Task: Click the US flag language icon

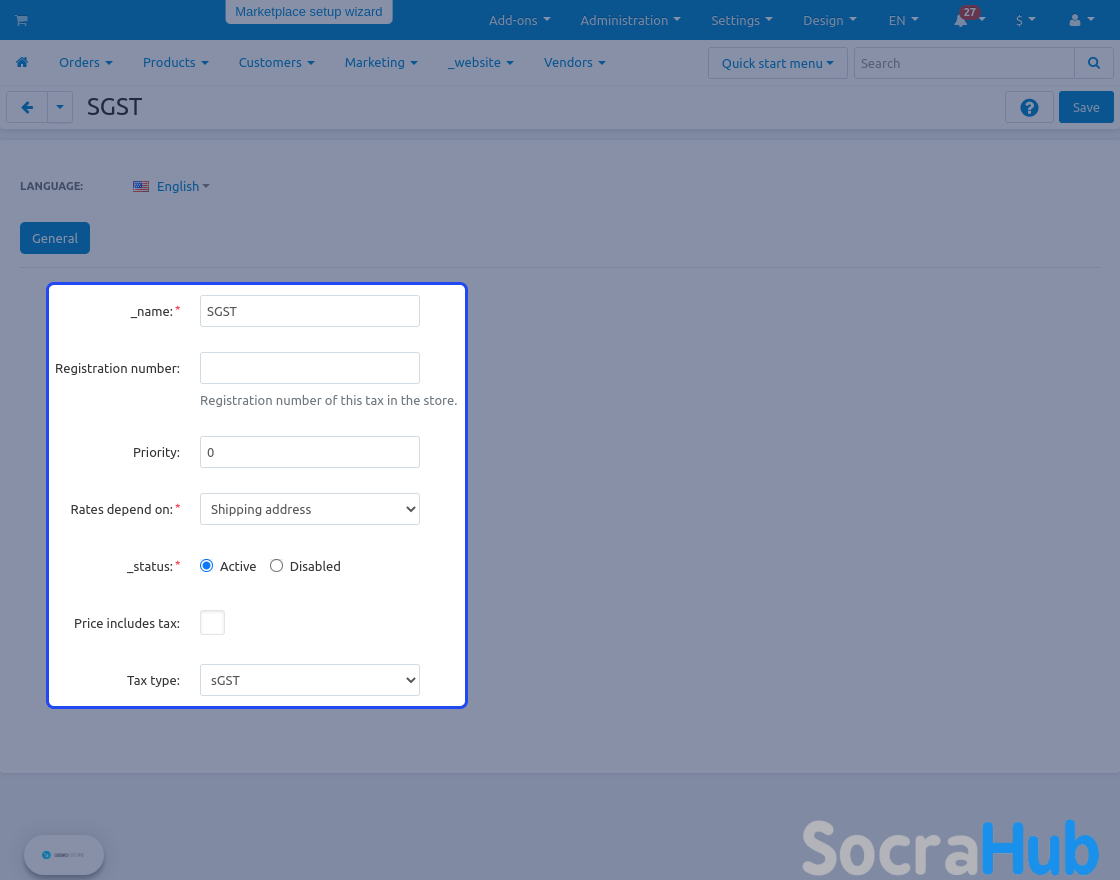Action: click(141, 186)
